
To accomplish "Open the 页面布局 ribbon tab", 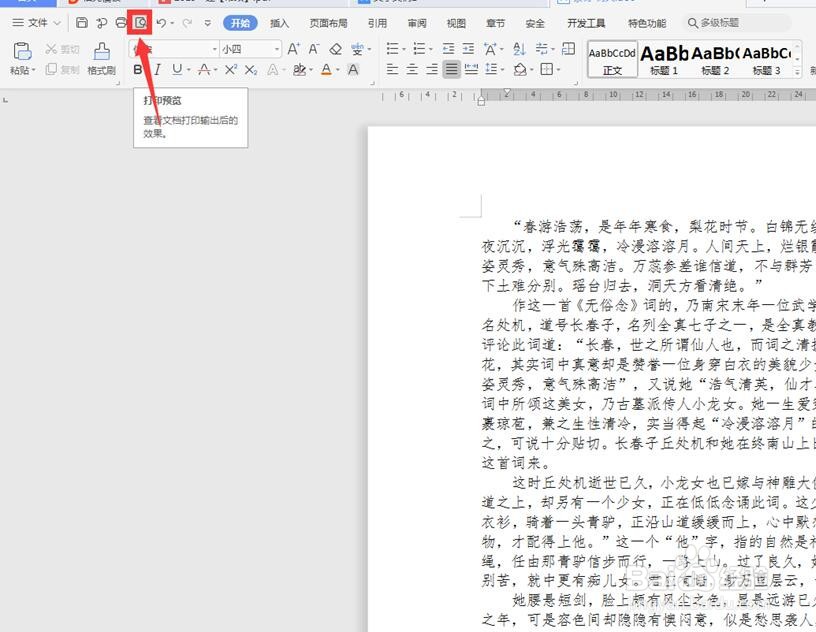I will [x=328, y=23].
